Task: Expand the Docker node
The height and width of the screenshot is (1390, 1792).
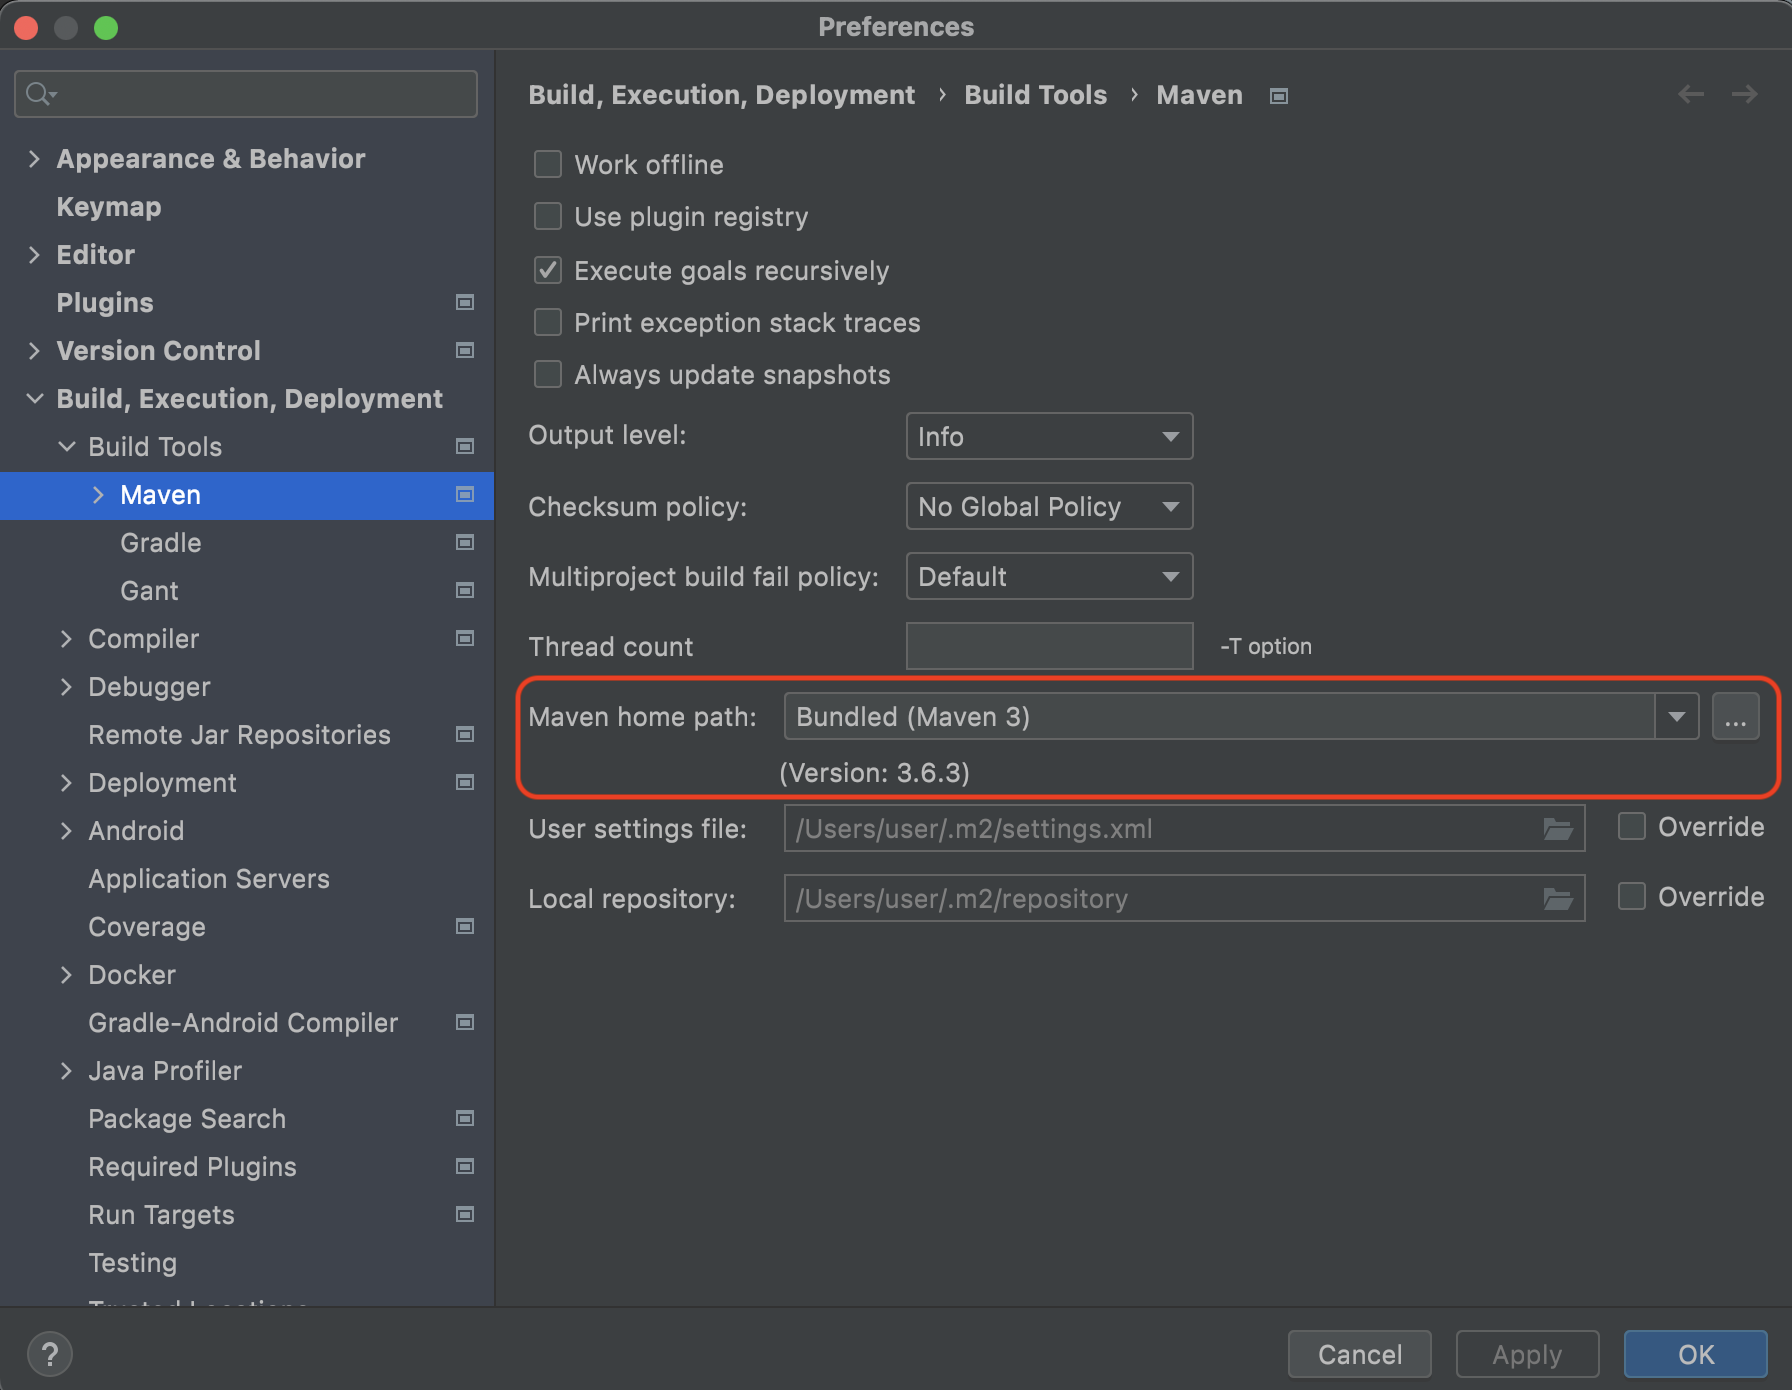Action: [x=66, y=975]
